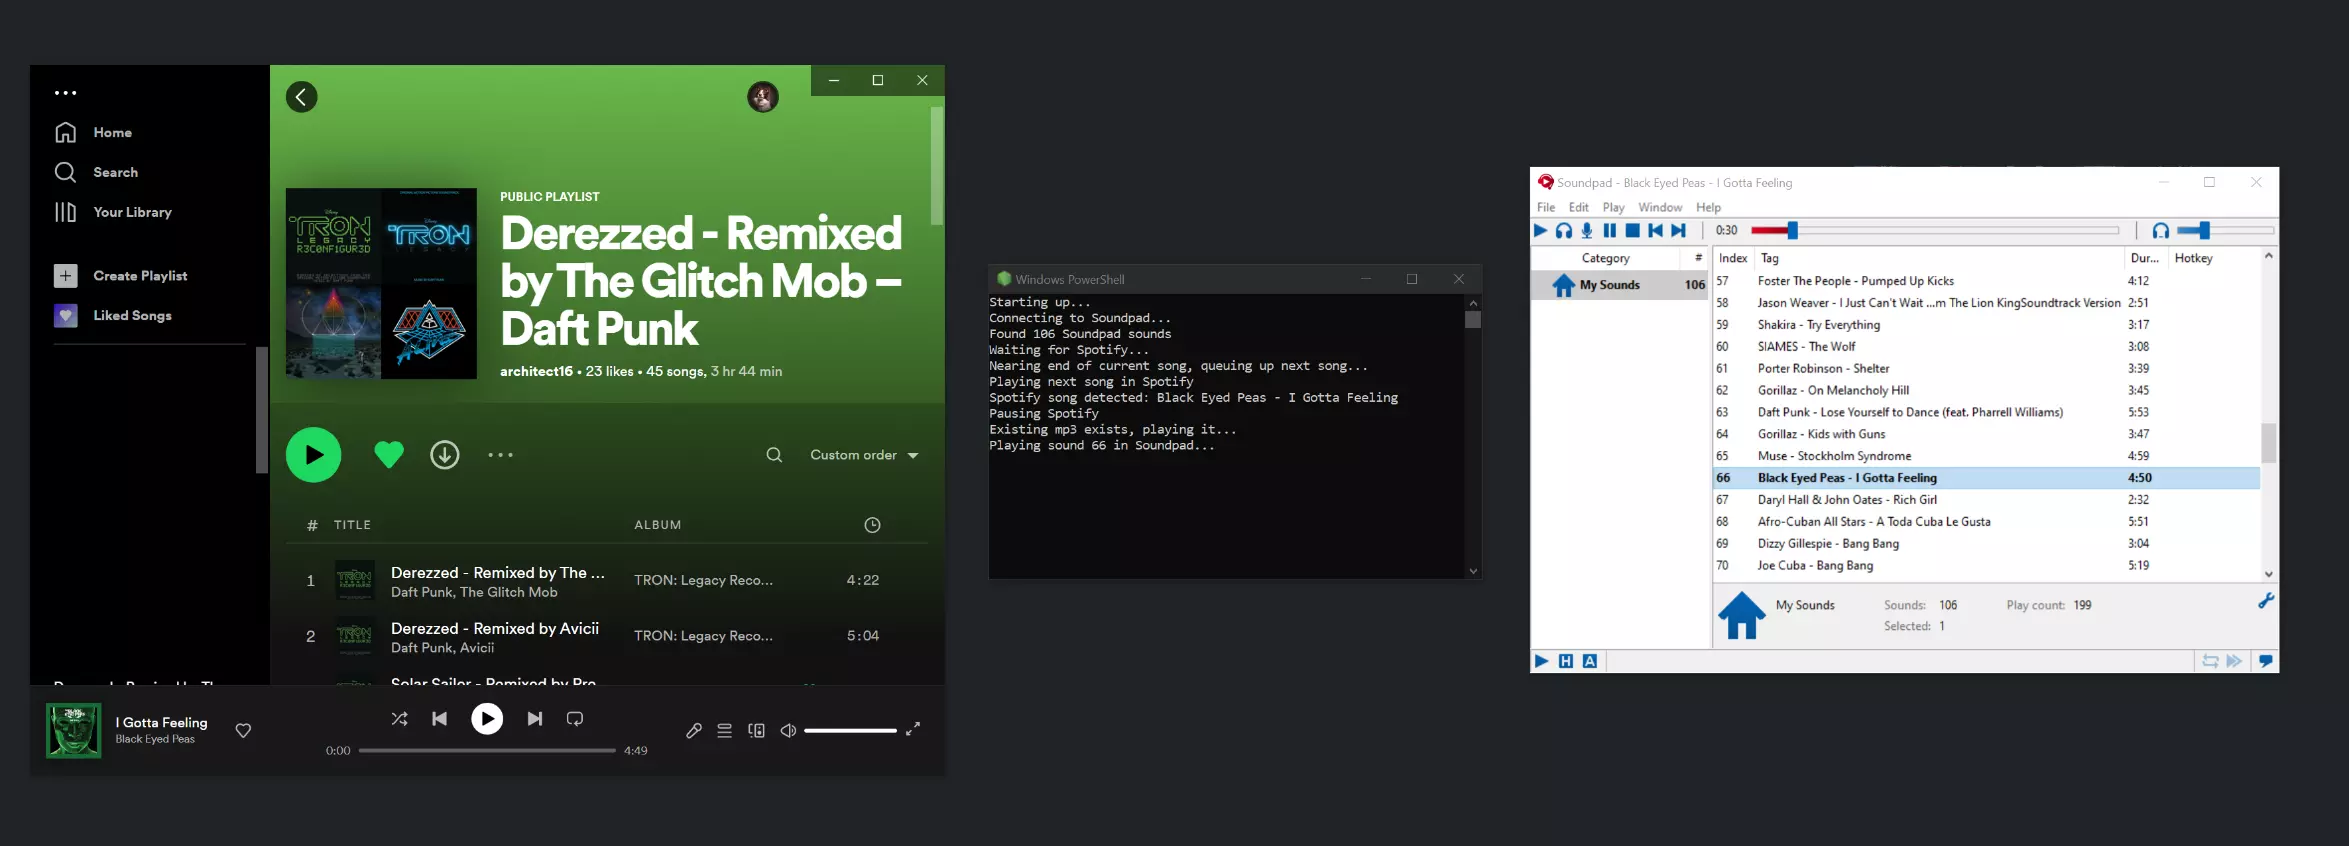Click headphone volume icon beside the blue slider
Screen dimensions: 2349x846
pos(2160,230)
